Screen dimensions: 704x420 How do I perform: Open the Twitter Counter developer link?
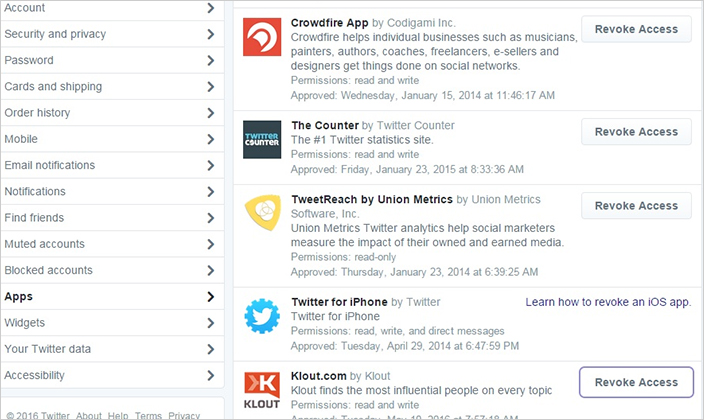(415, 125)
